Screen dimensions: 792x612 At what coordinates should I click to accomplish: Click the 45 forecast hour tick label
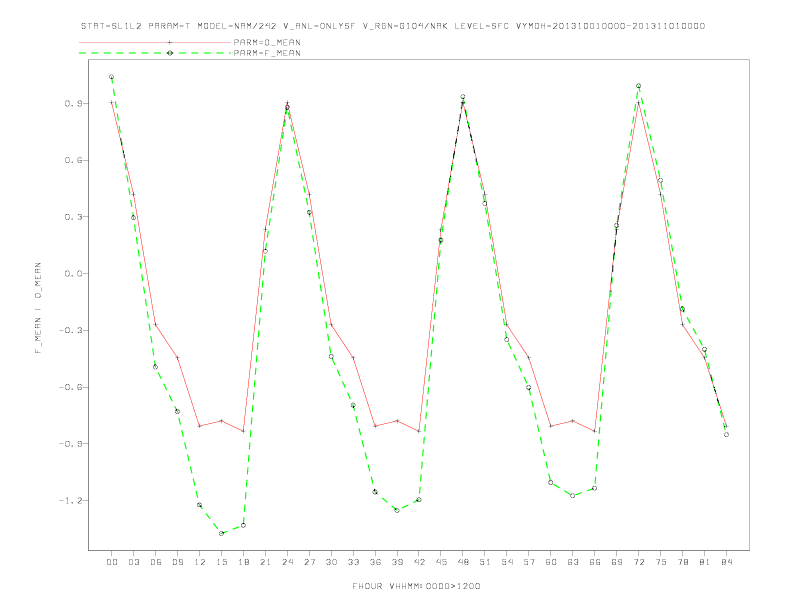[441, 562]
